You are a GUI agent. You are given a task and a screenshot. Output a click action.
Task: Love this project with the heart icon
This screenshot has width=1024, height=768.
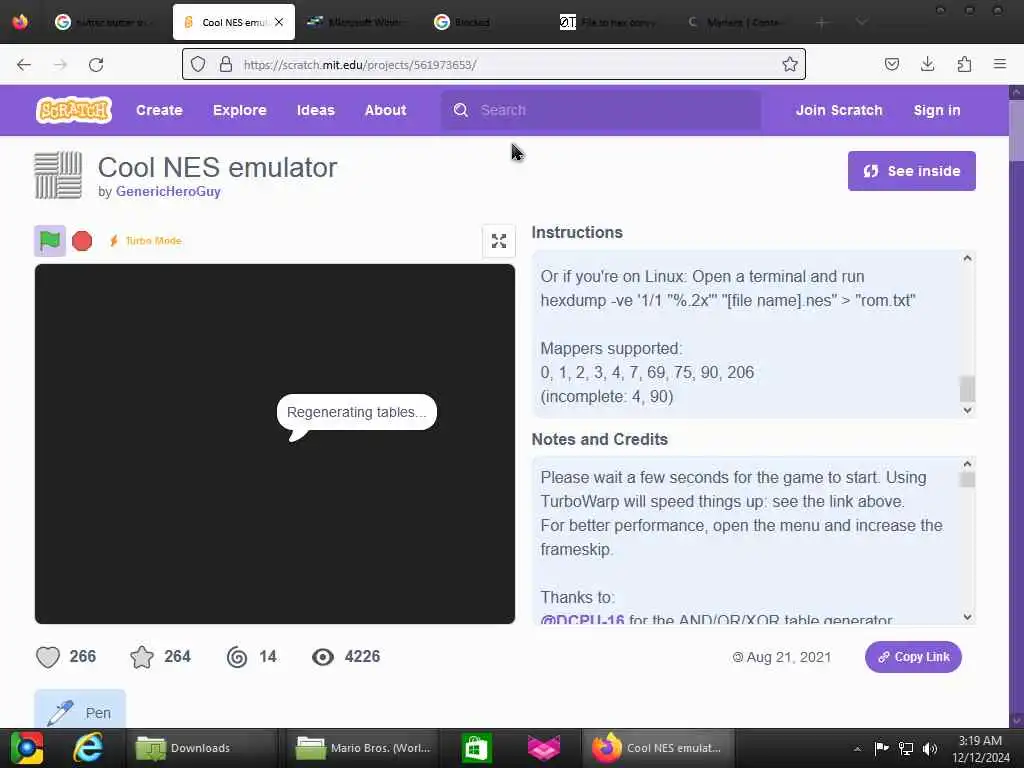tap(48, 657)
